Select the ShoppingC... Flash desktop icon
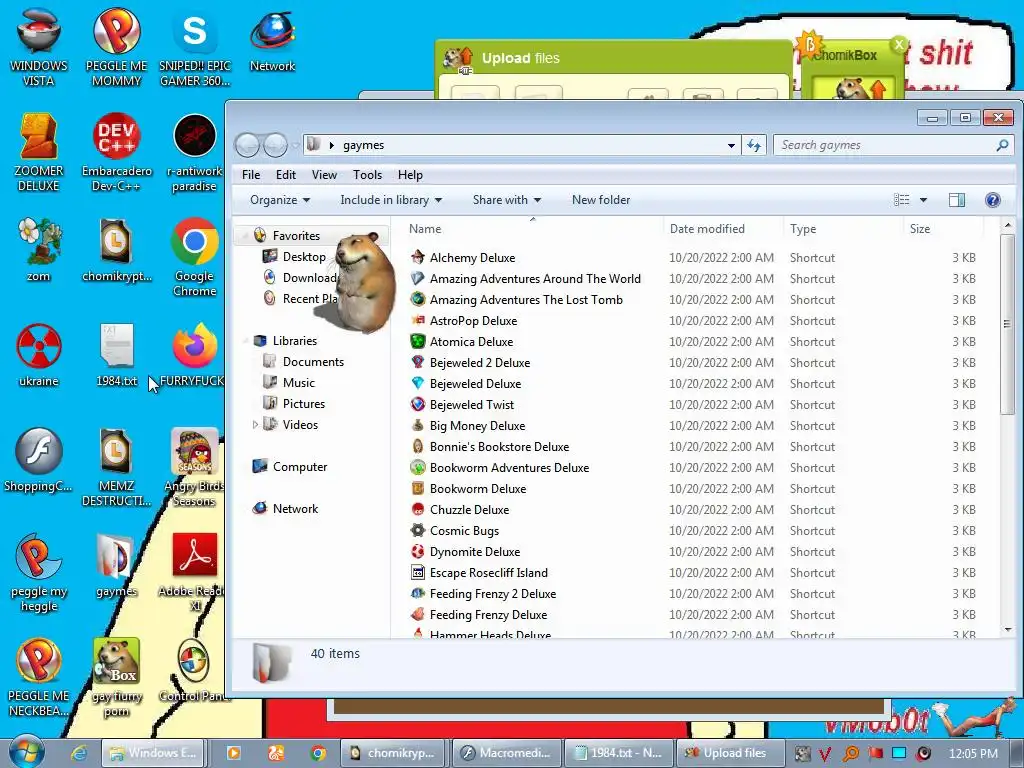 coord(39,460)
